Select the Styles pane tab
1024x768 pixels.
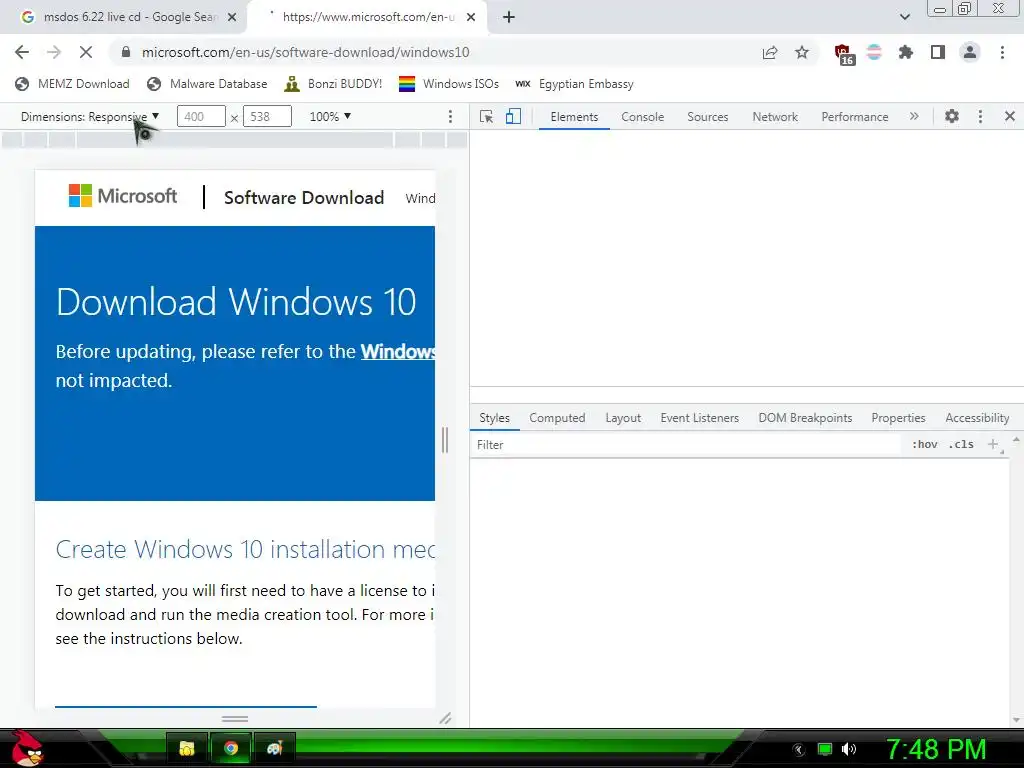[x=494, y=418]
